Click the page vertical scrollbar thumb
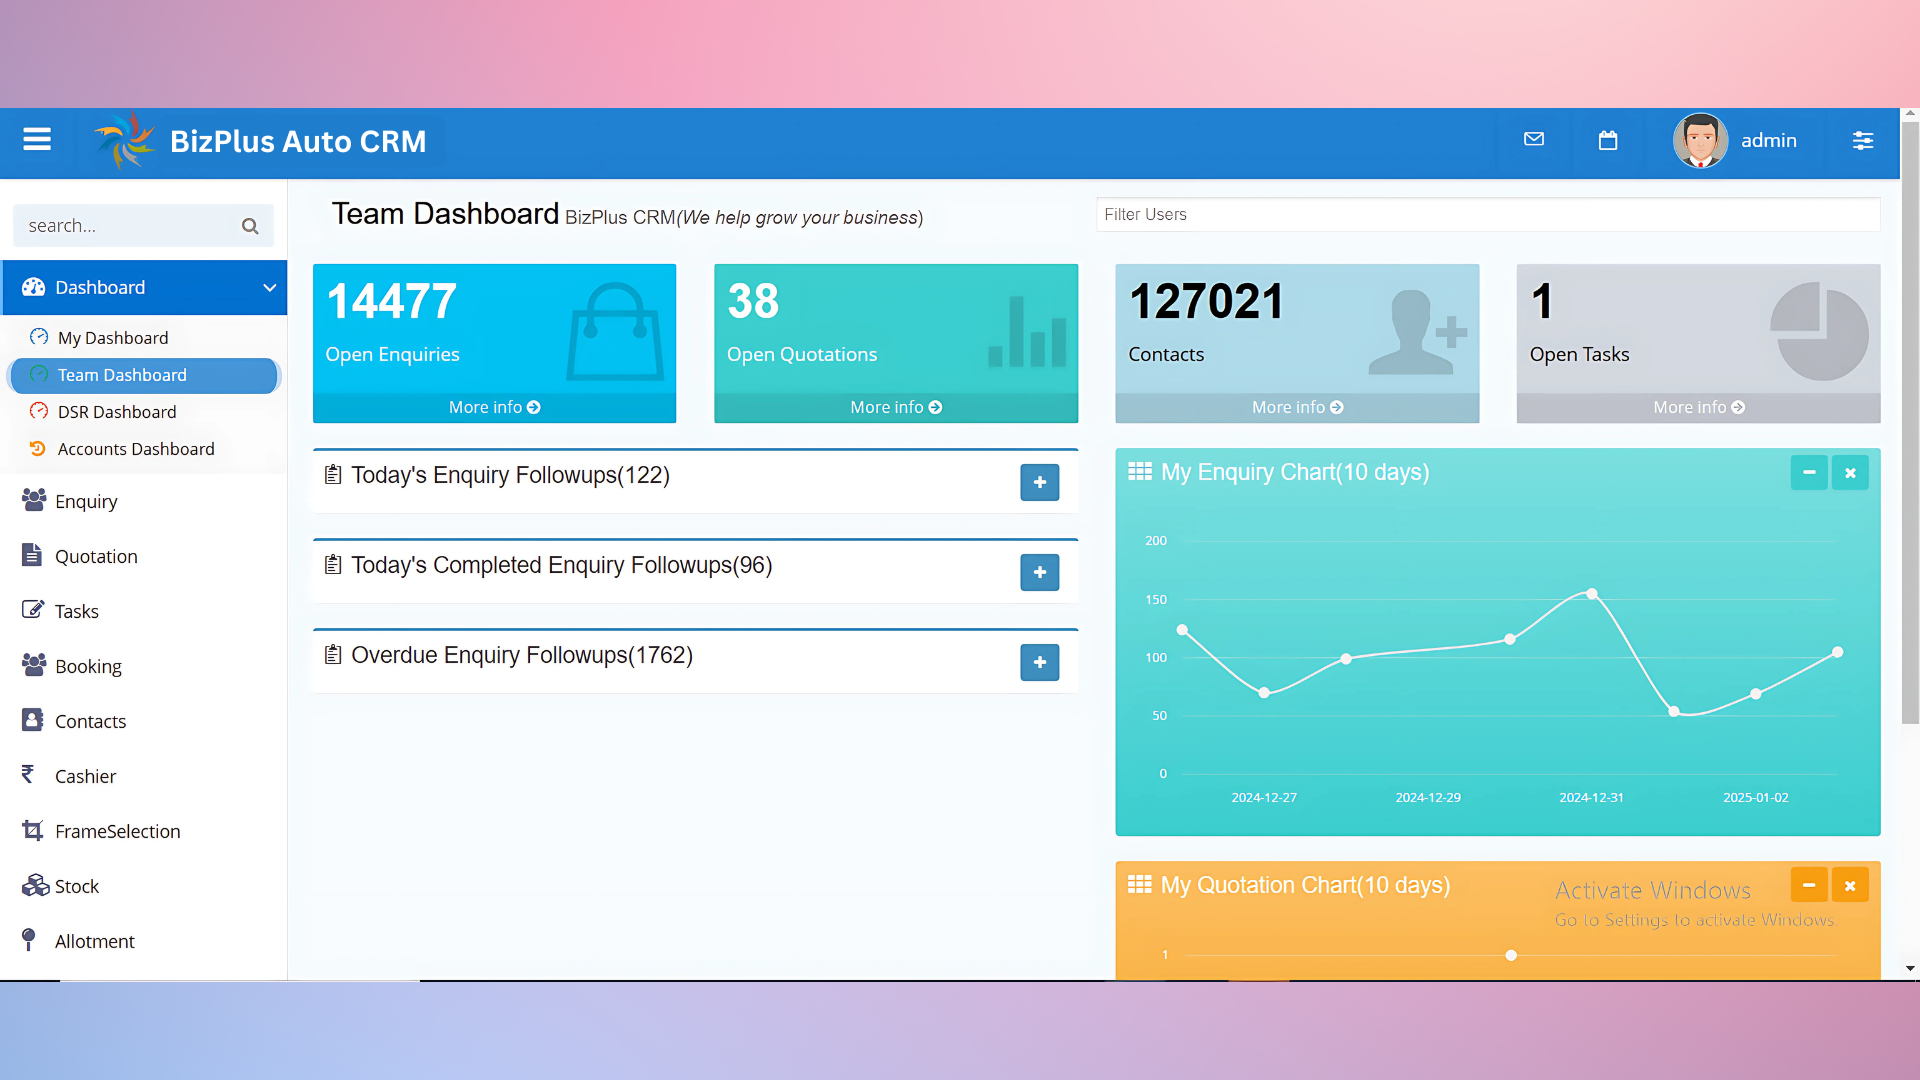This screenshot has width=1920, height=1080. click(x=1910, y=423)
